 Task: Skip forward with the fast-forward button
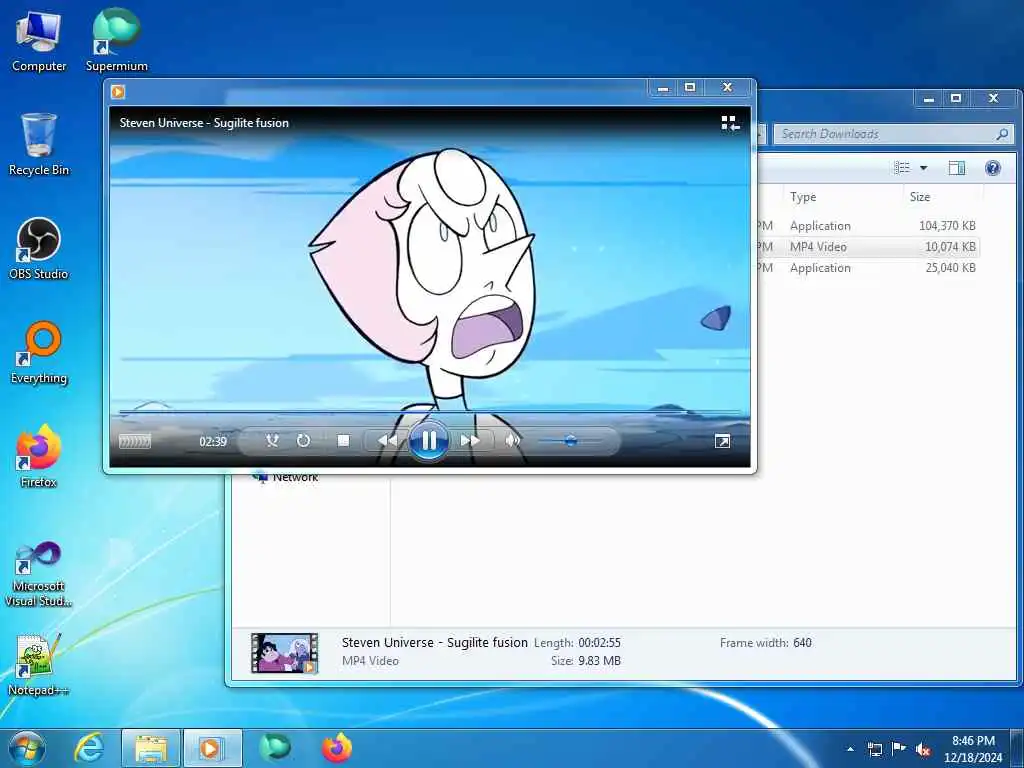(x=470, y=441)
